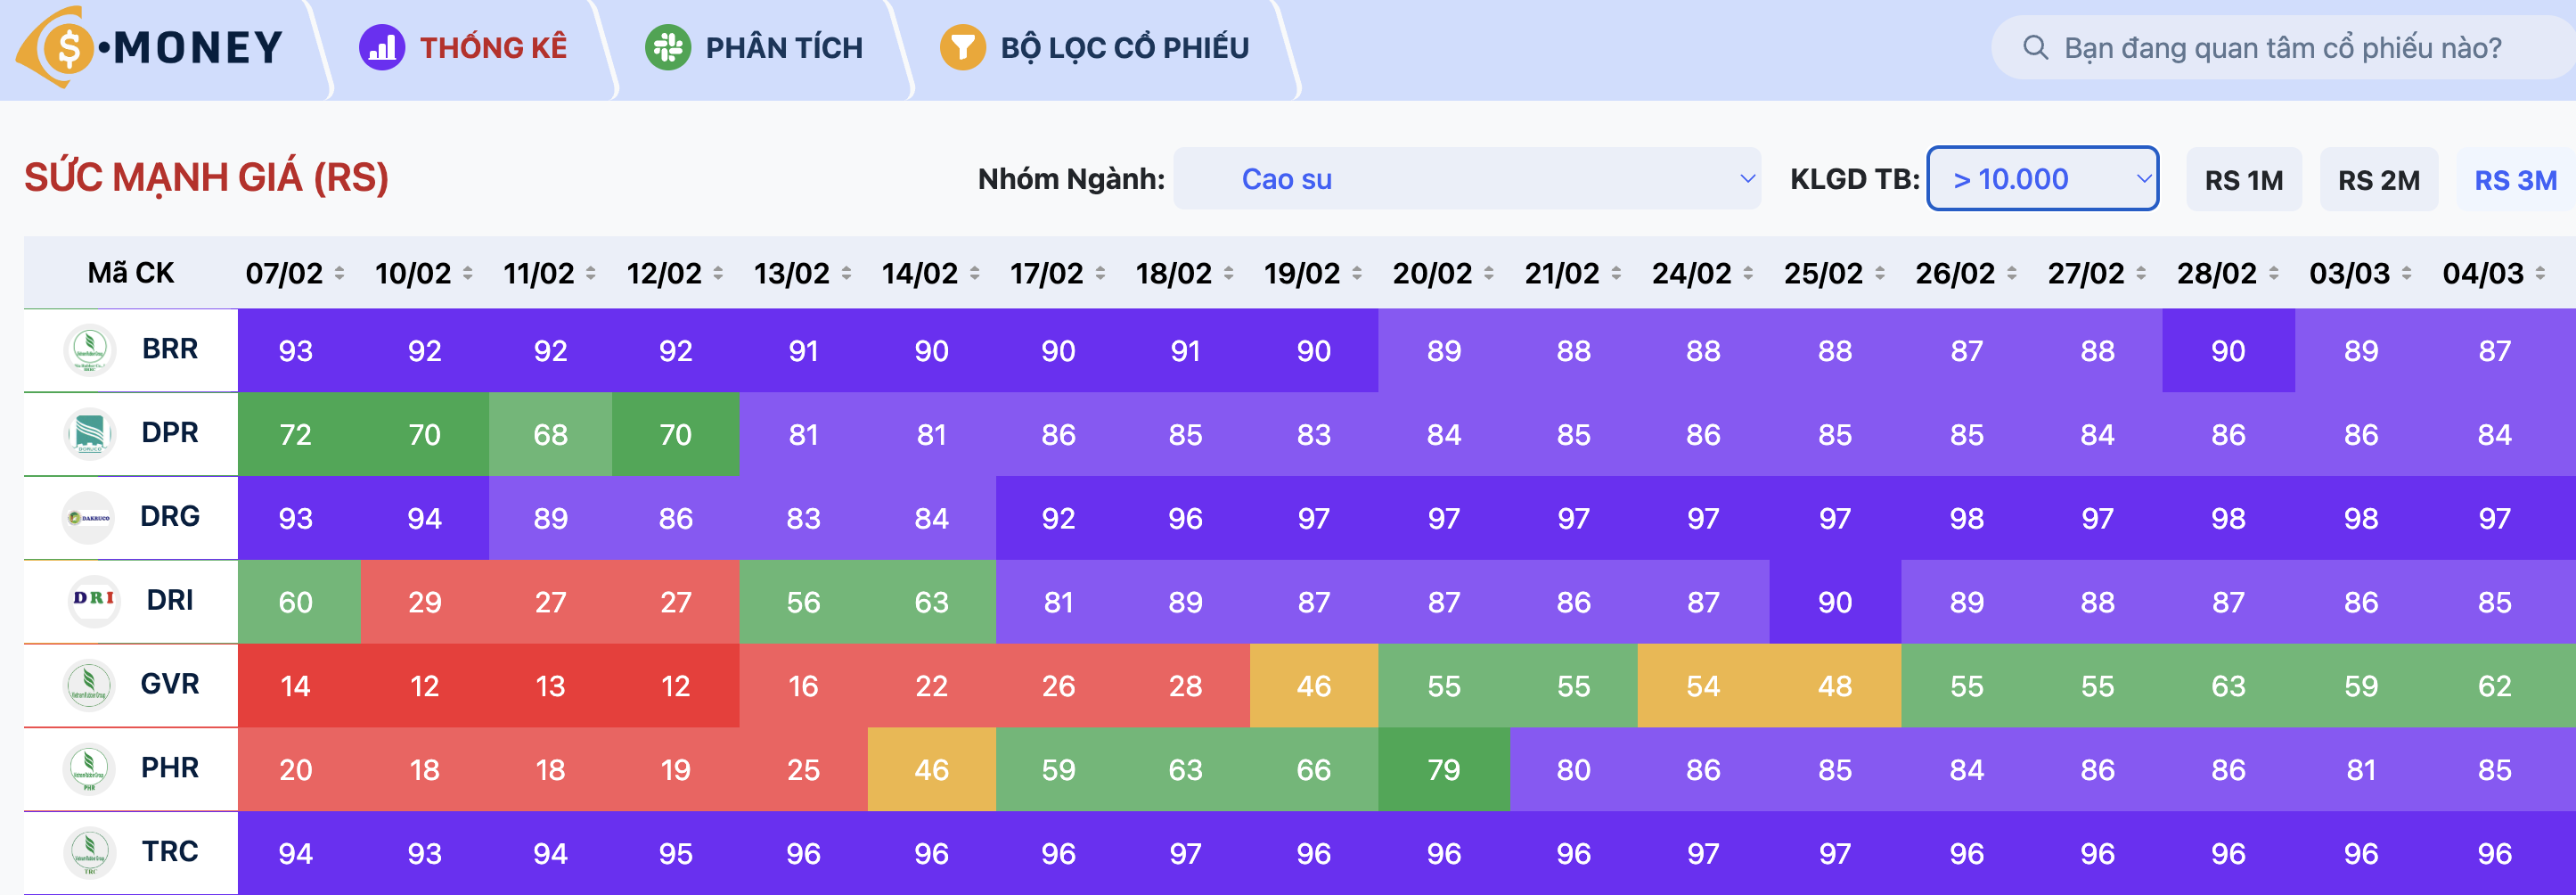Click the search magnifier icon
This screenshot has height=895, width=2576.
tap(2035, 47)
